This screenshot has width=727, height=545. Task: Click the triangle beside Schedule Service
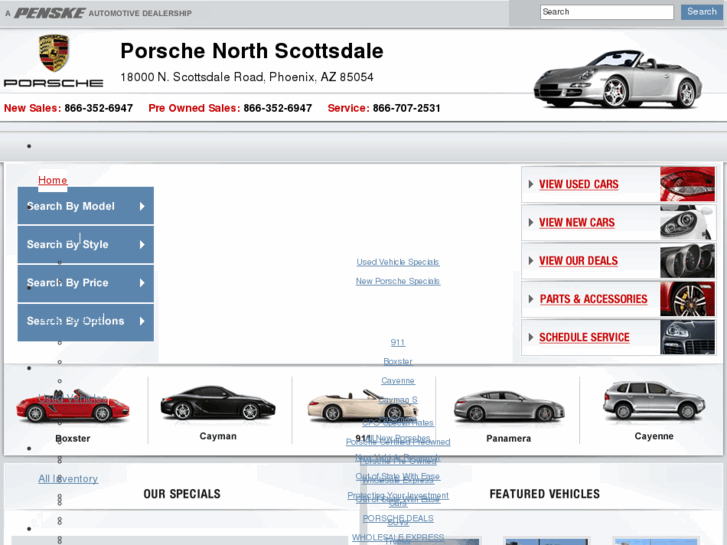531,337
